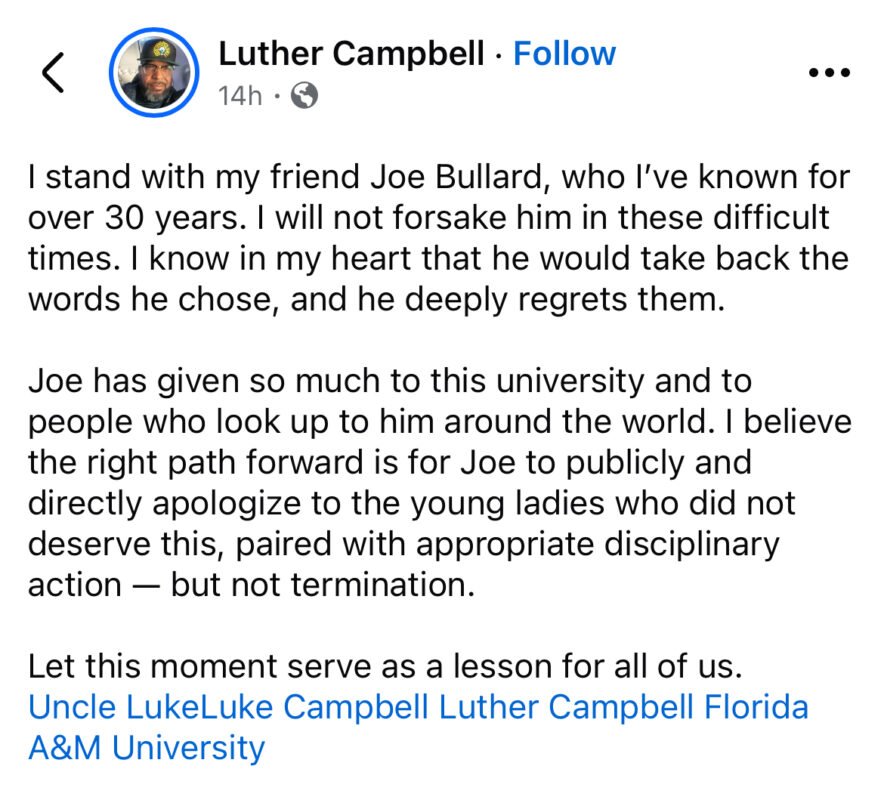Tap the back arrow icon
Screen dimensions: 884x800
click(x=52, y=73)
